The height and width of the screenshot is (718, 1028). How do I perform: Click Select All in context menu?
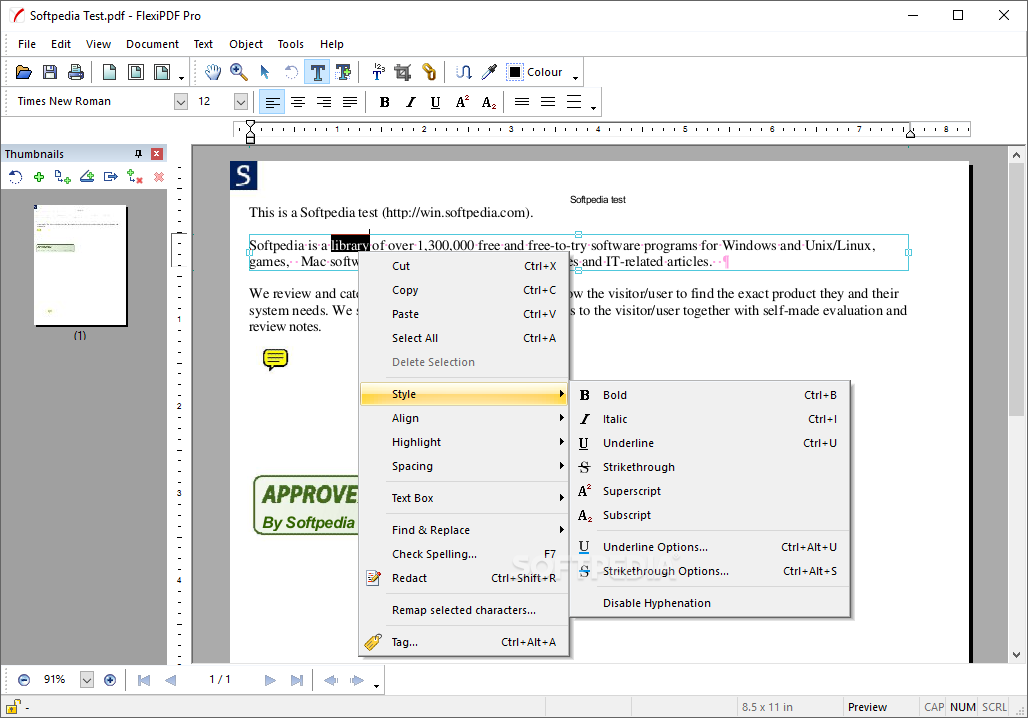464,338
